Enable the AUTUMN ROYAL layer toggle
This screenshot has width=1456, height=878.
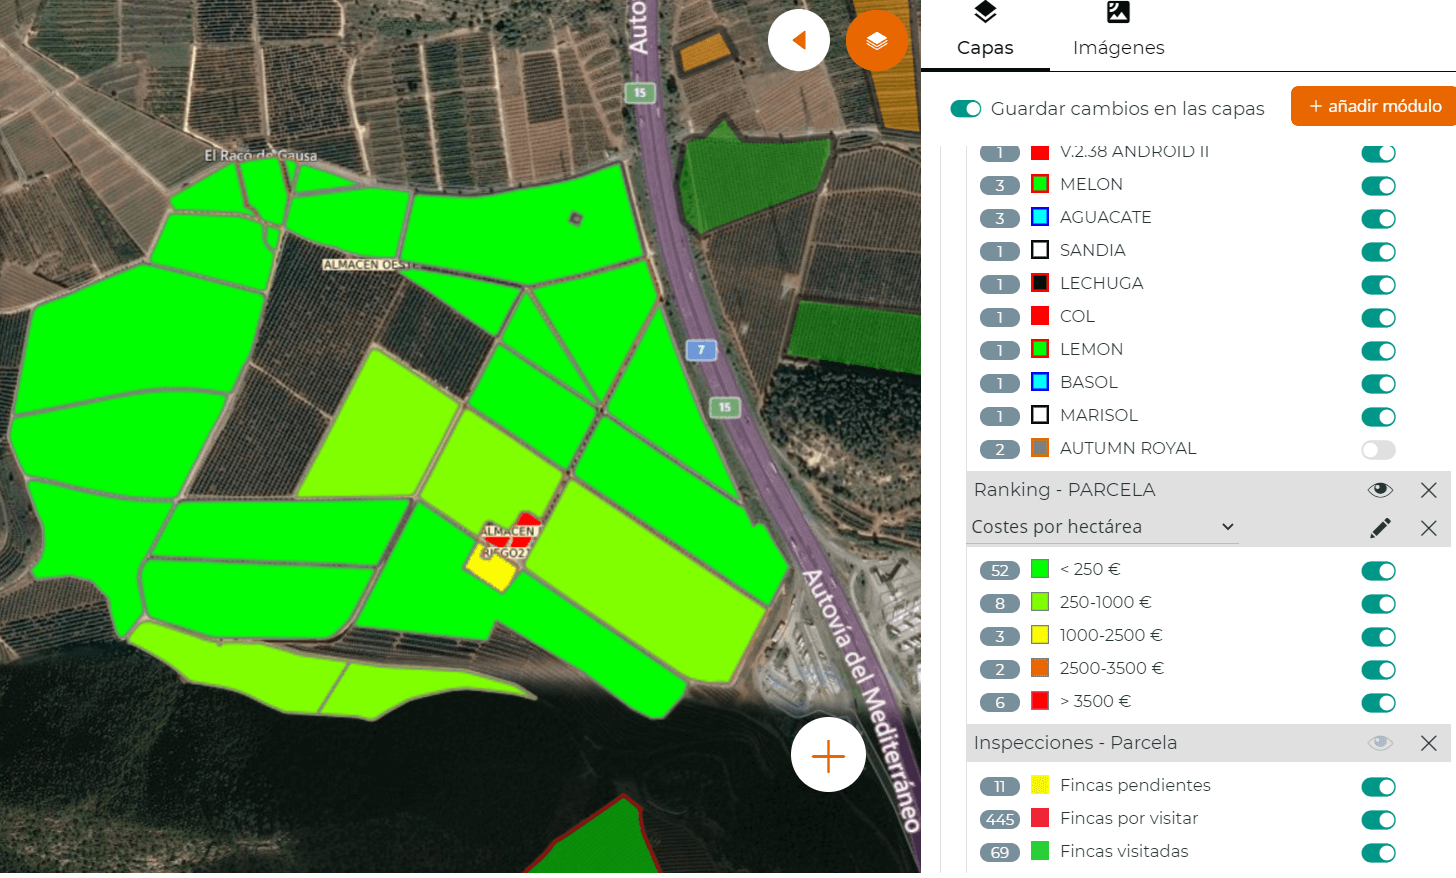pos(1378,450)
